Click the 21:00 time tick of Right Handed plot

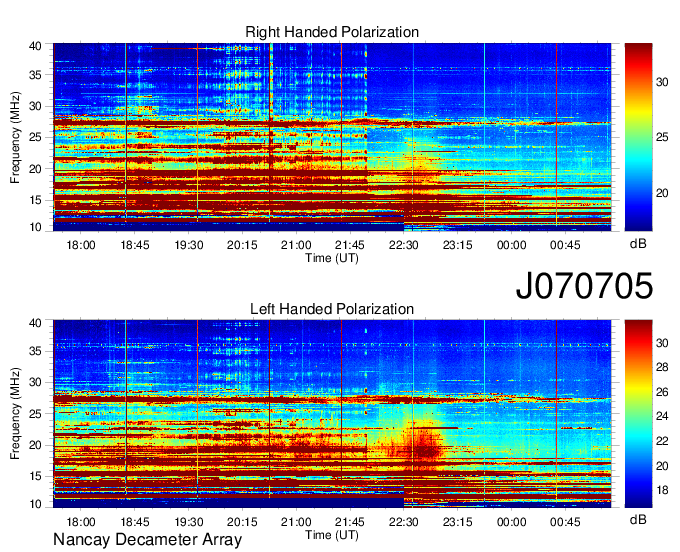(x=296, y=245)
